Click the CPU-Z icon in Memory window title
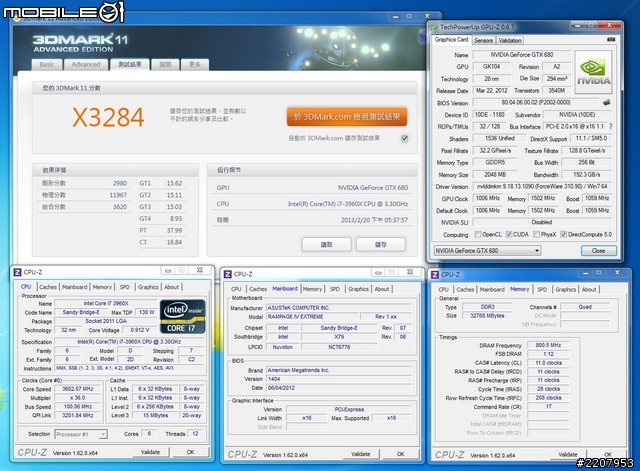The height and width of the screenshot is (471, 640). (435, 275)
